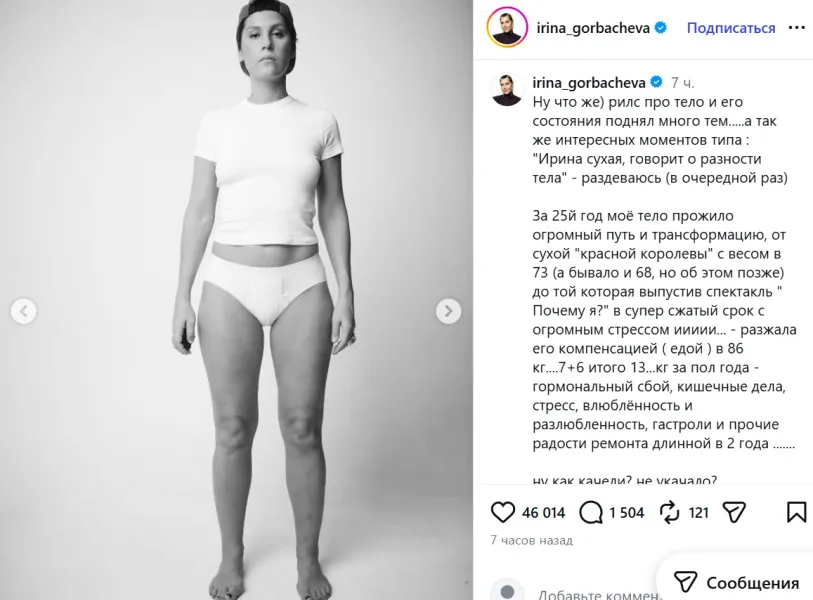Like the post with the heart icon
Image resolution: width=813 pixels, height=600 pixels.
click(502, 512)
